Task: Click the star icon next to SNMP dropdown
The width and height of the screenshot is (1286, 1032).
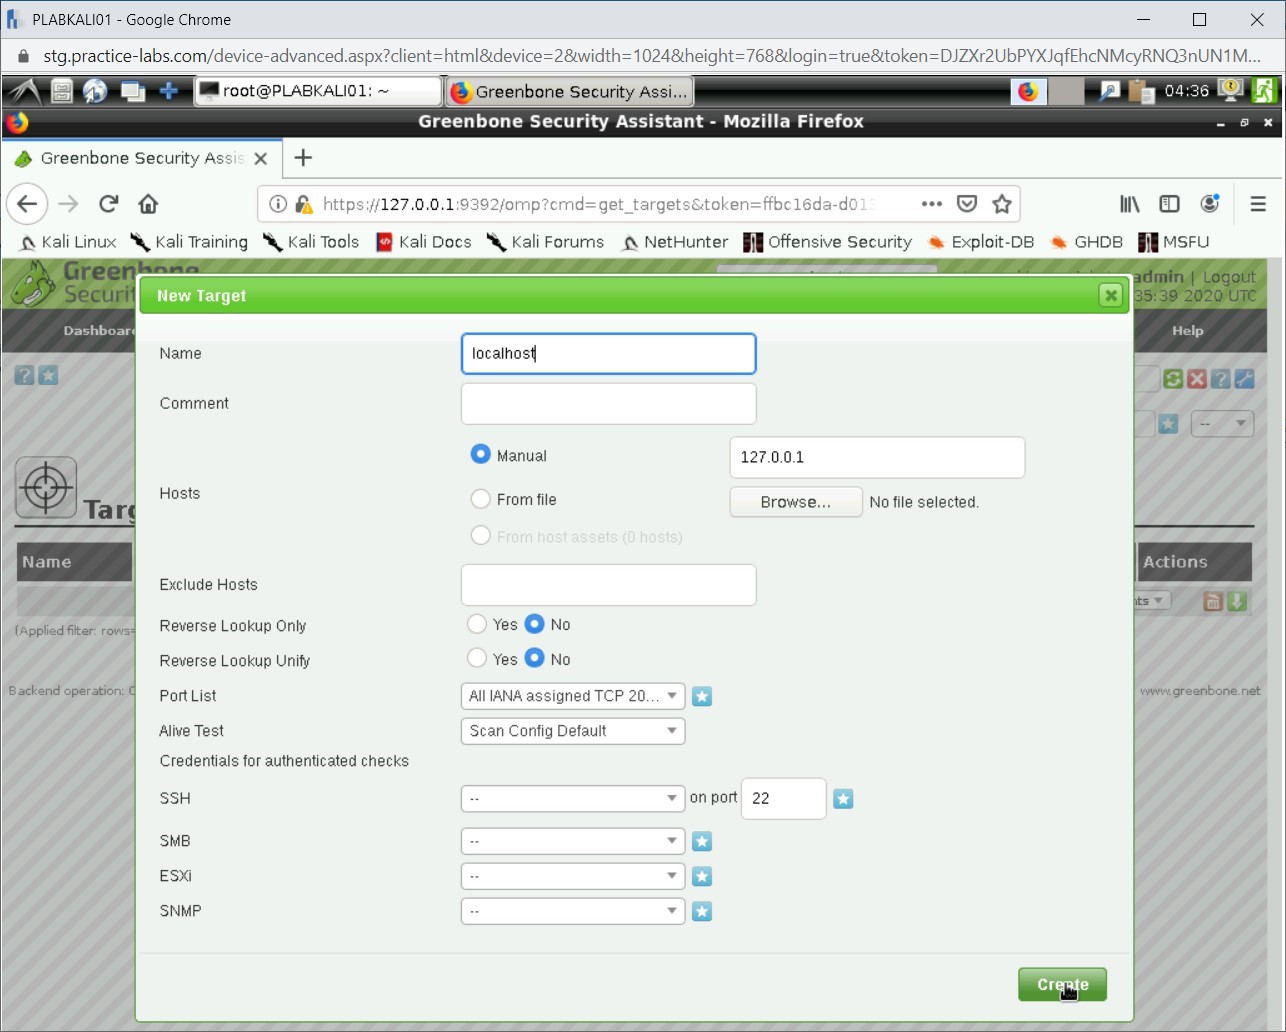Action: point(702,912)
